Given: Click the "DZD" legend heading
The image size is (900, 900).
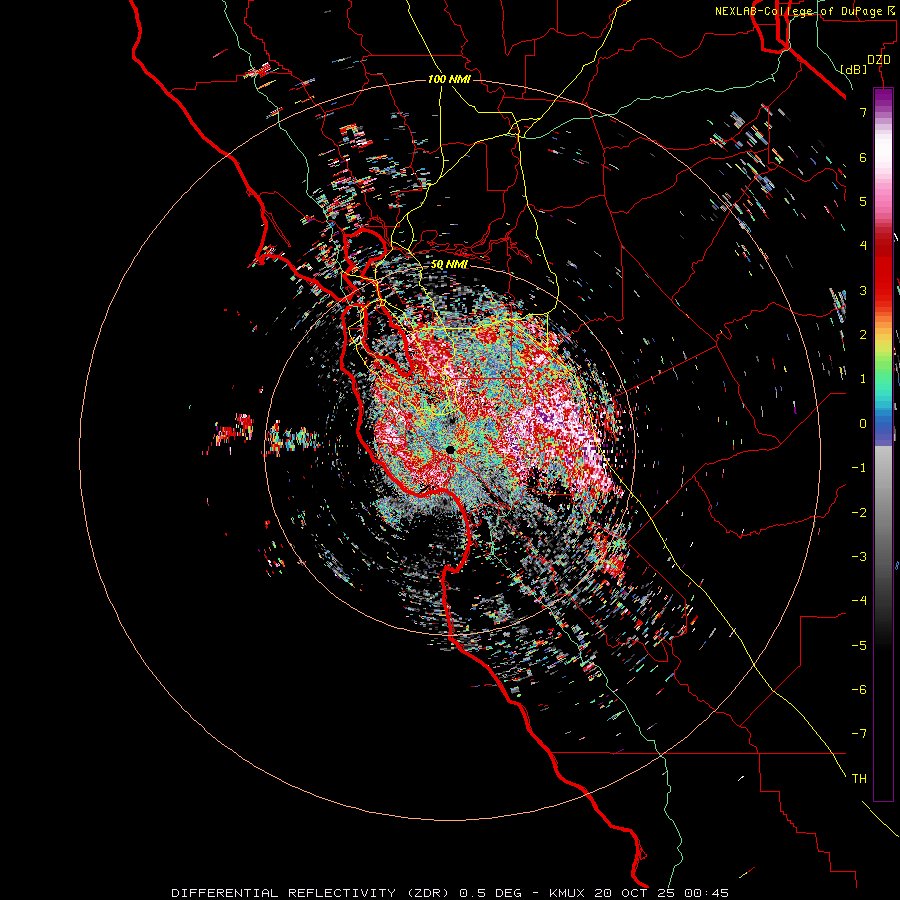Looking at the screenshot, I should tap(879, 60).
